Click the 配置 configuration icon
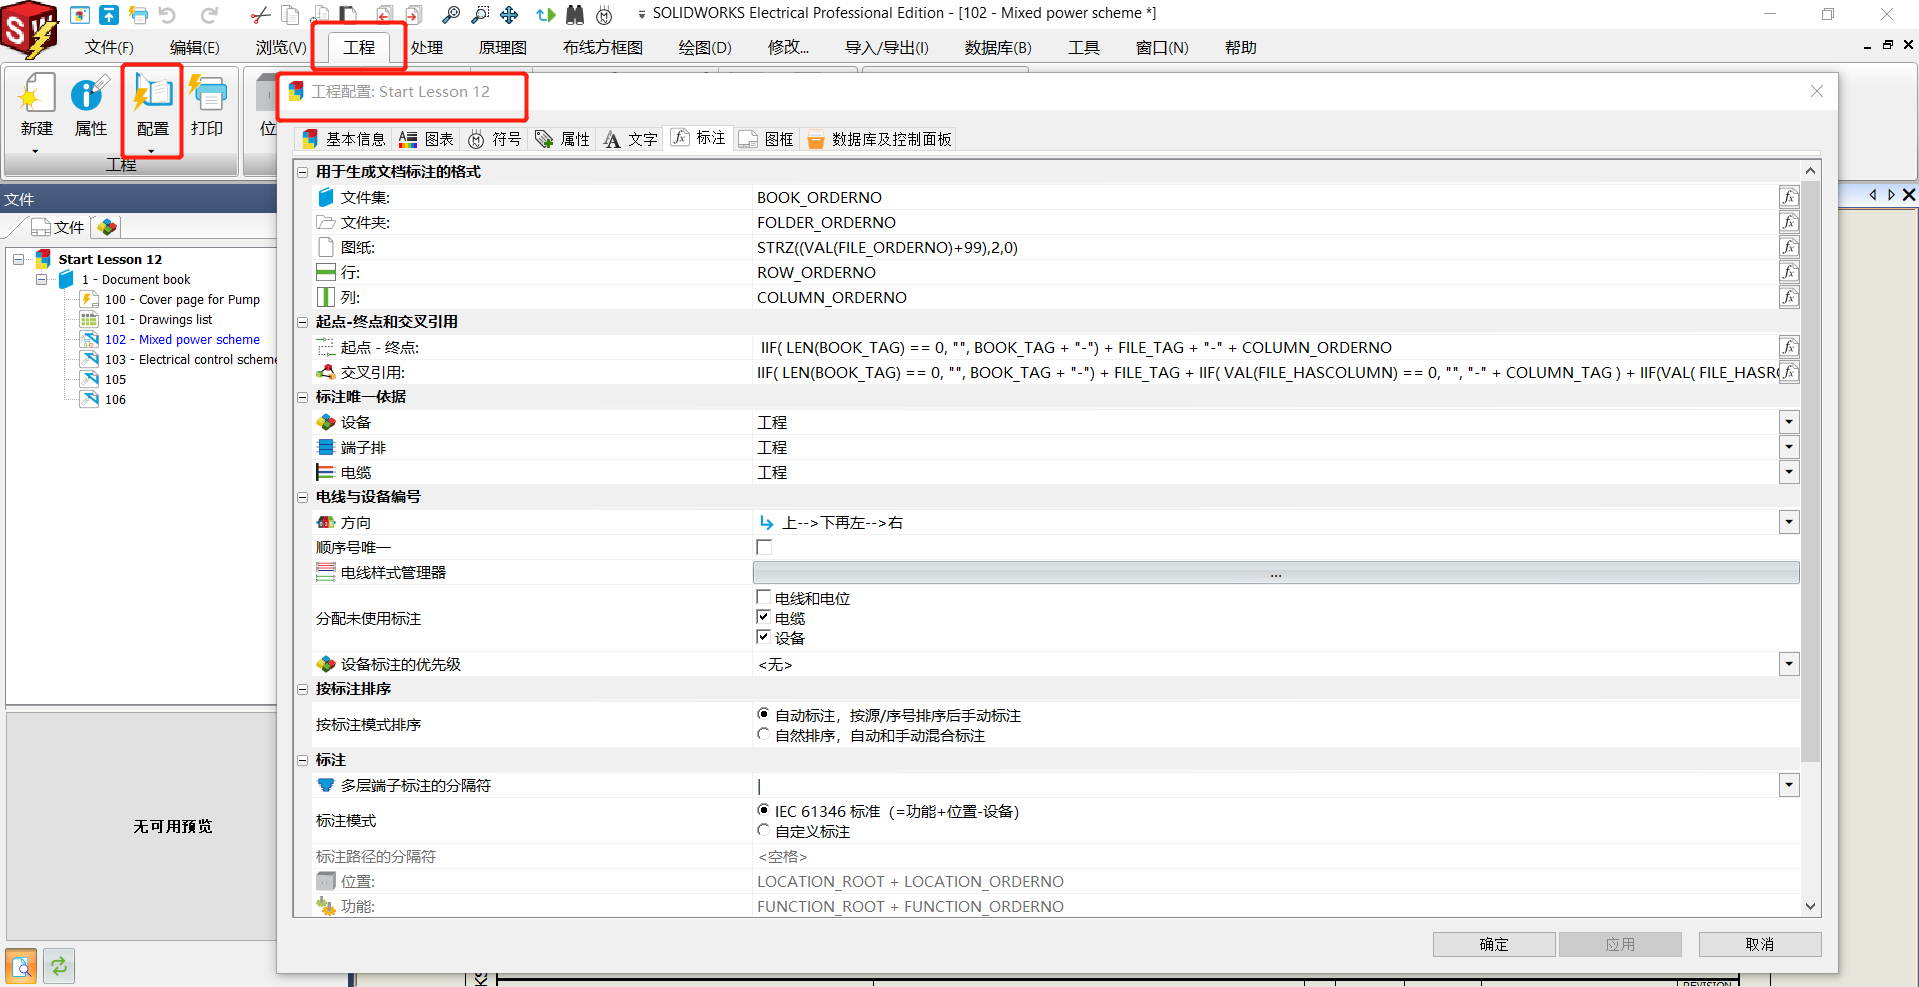The height and width of the screenshot is (987, 1919). [x=152, y=105]
